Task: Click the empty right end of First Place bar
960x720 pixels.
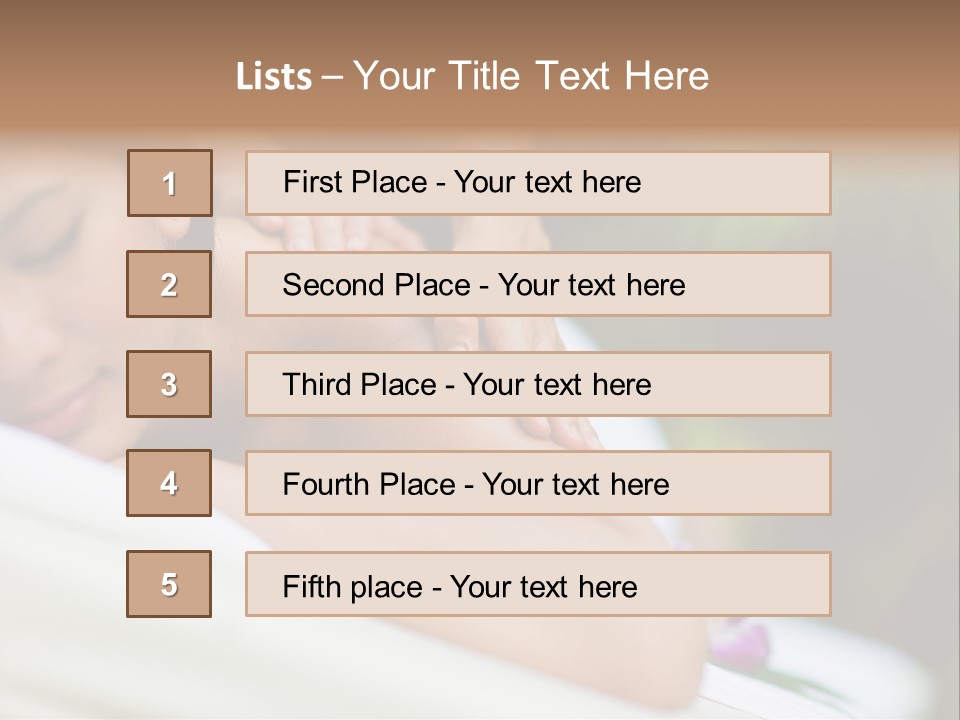Action: click(x=760, y=183)
